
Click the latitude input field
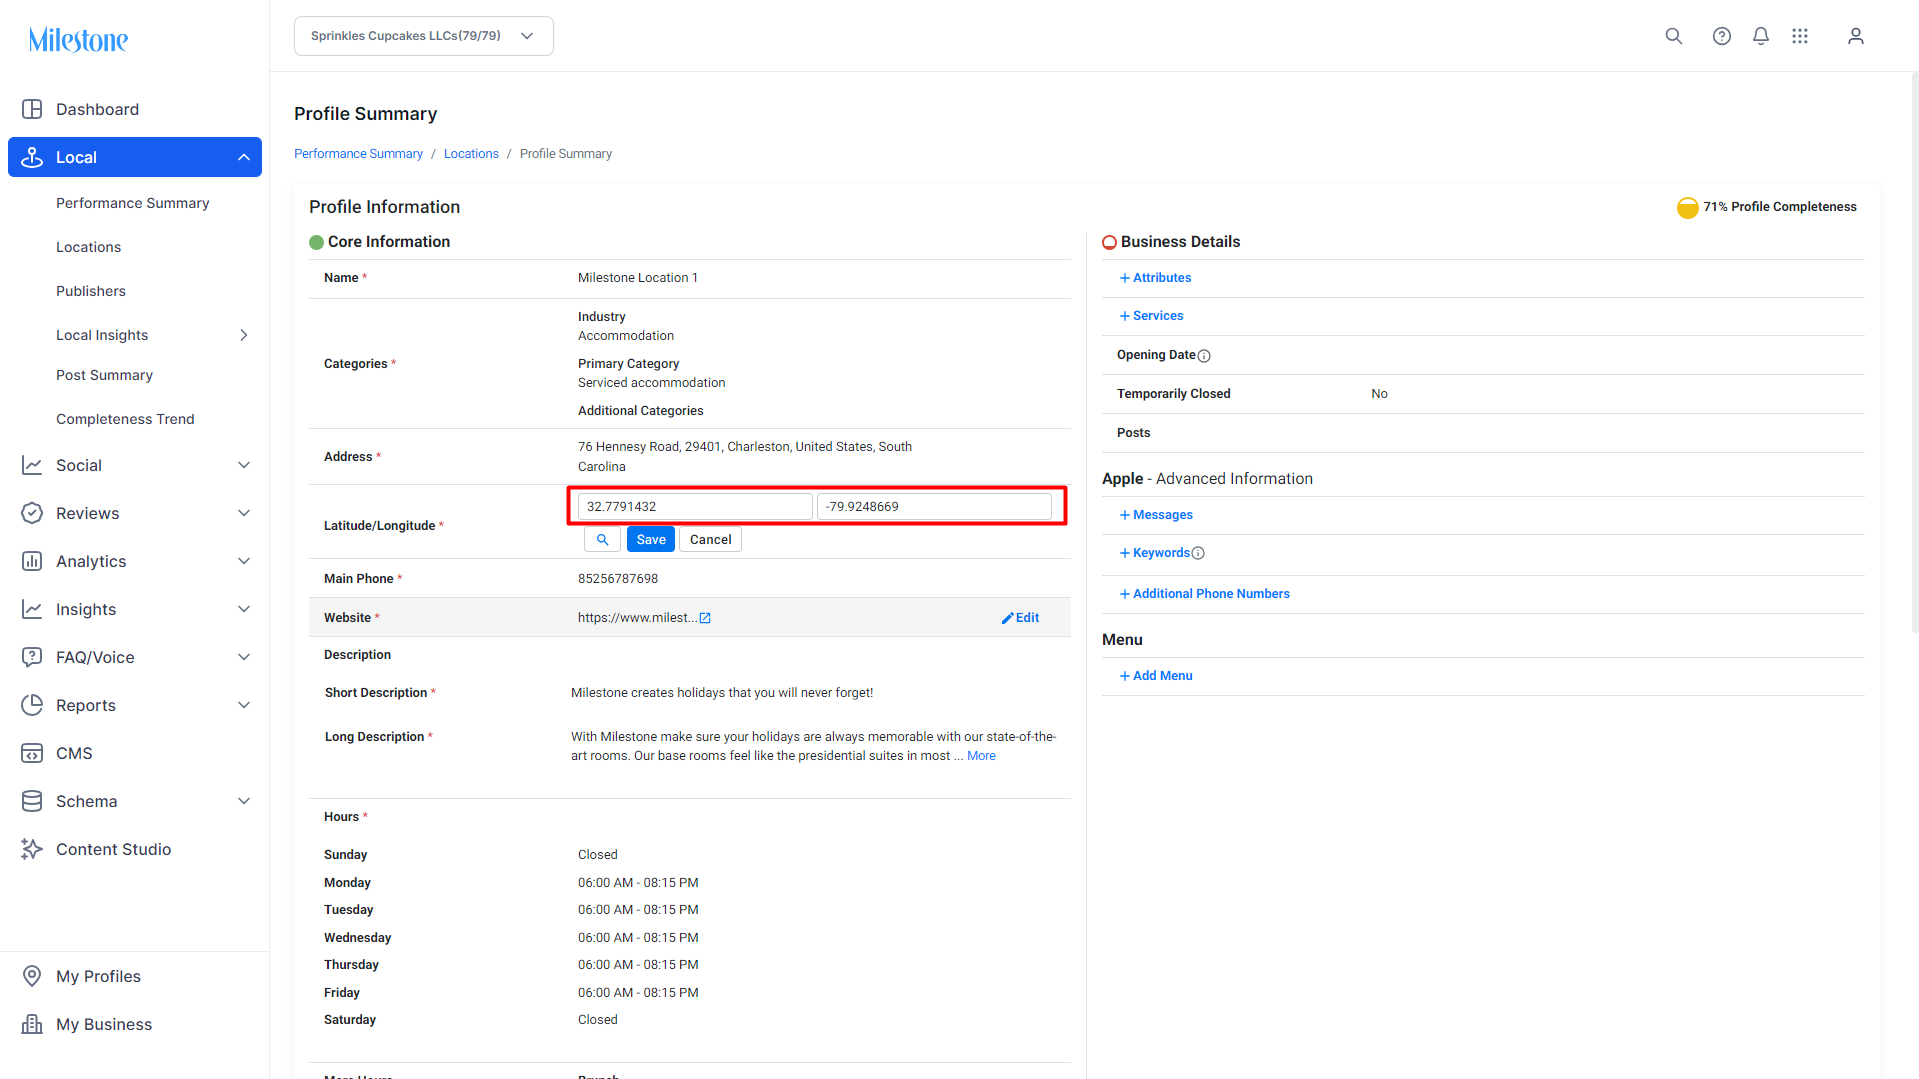pos(695,506)
